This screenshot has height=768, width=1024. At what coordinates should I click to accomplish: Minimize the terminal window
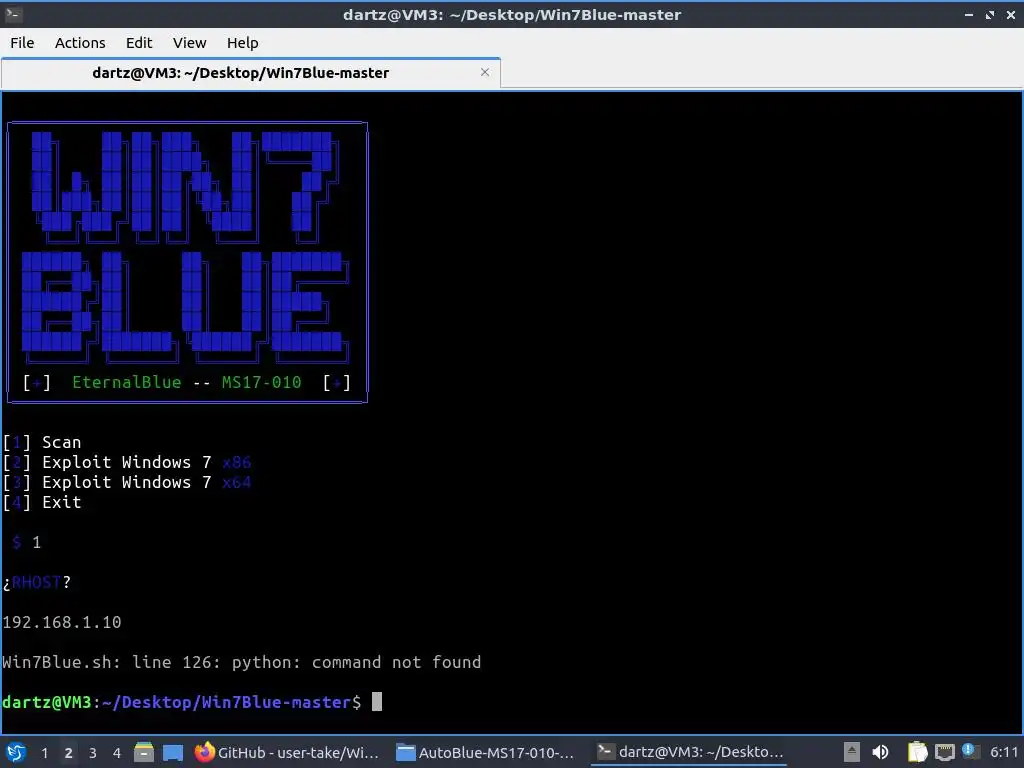(969, 14)
